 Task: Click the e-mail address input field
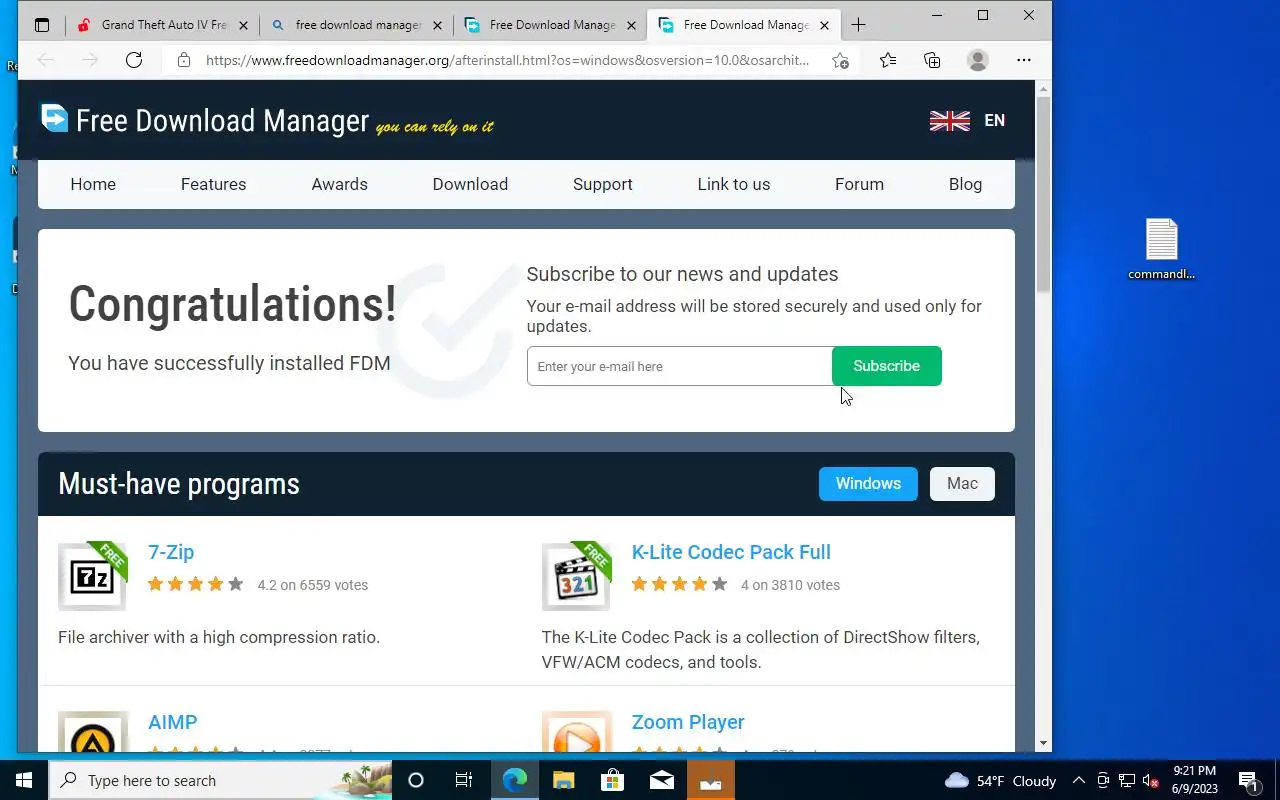point(680,366)
